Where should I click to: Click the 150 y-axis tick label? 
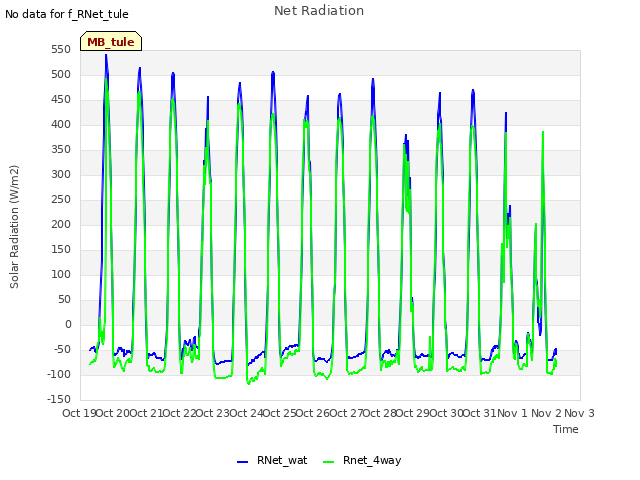61,249
